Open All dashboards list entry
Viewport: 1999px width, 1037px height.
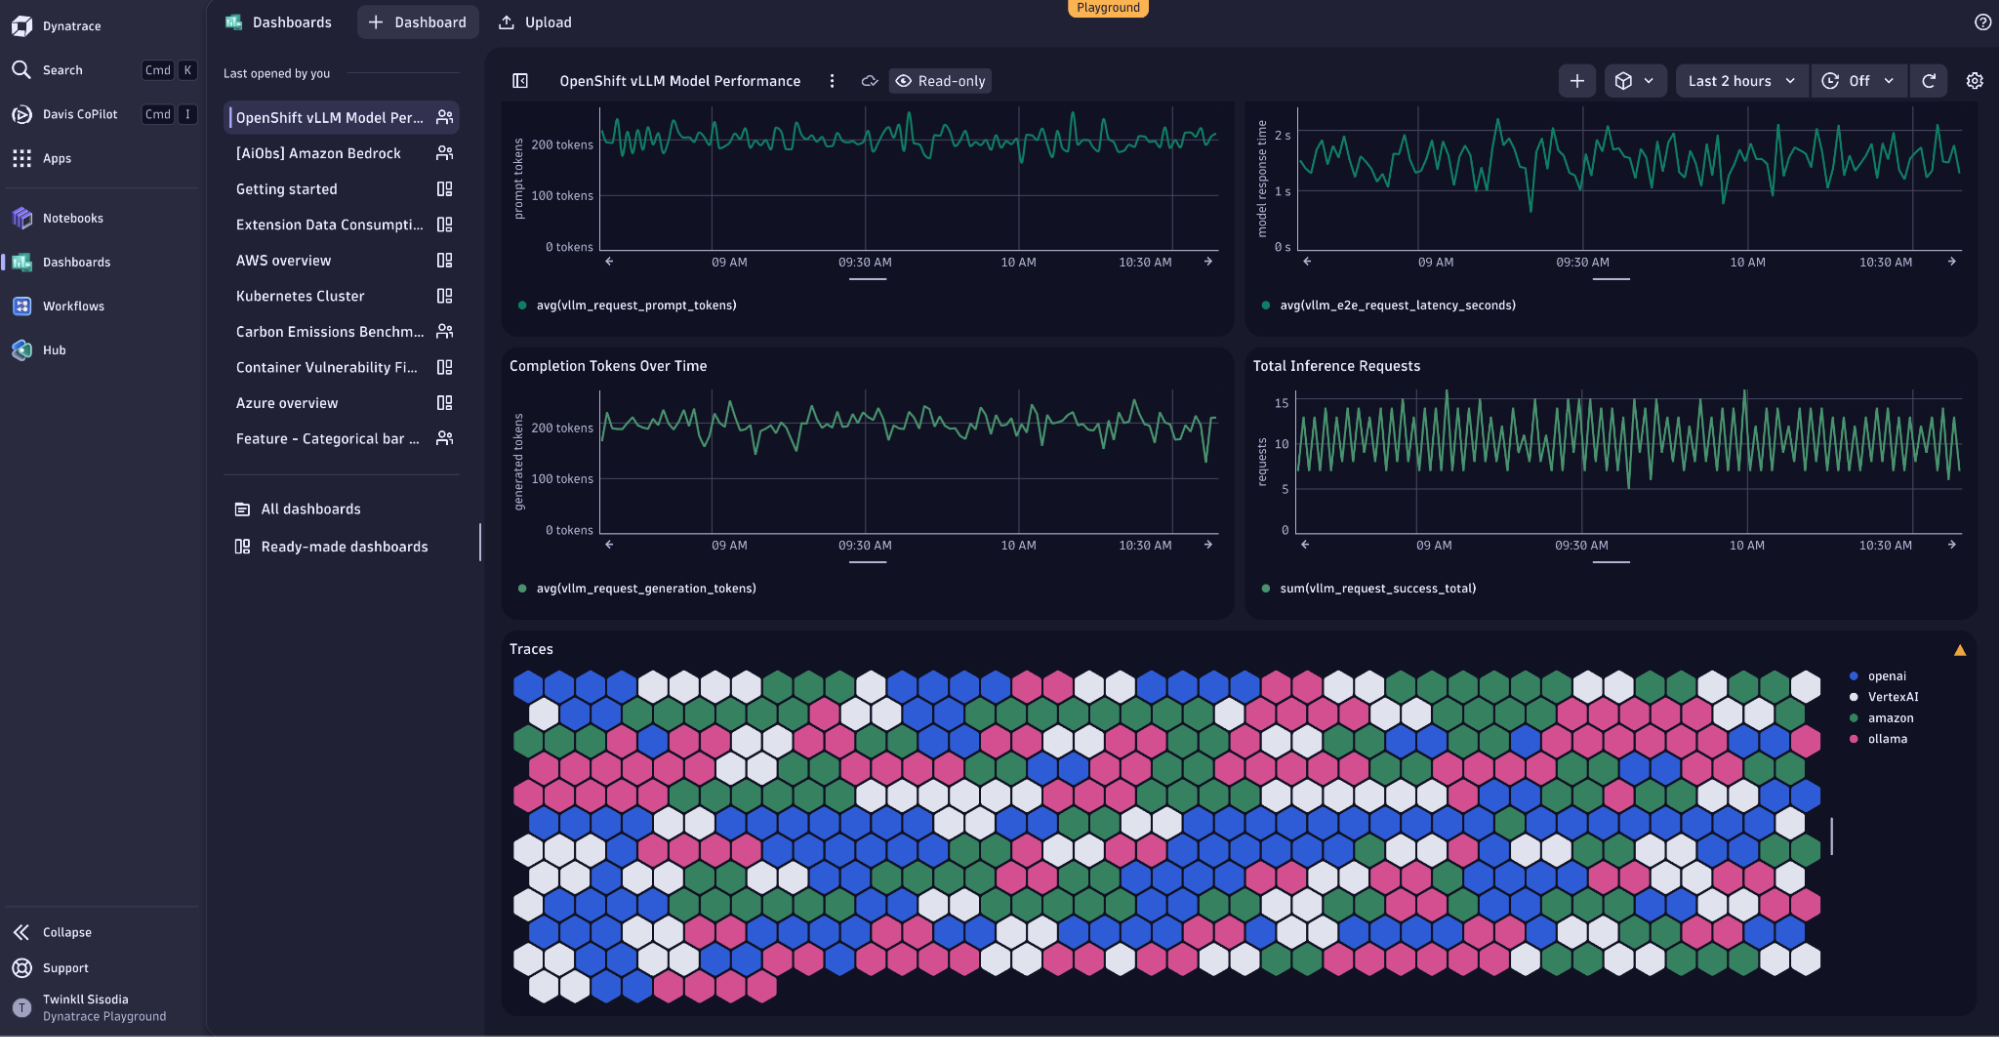[x=310, y=509]
